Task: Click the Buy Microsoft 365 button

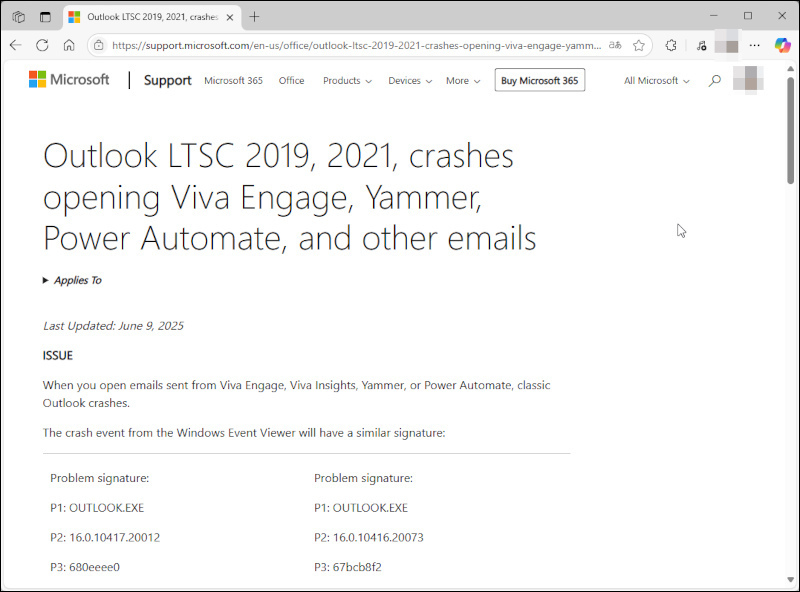Action: click(540, 81)
